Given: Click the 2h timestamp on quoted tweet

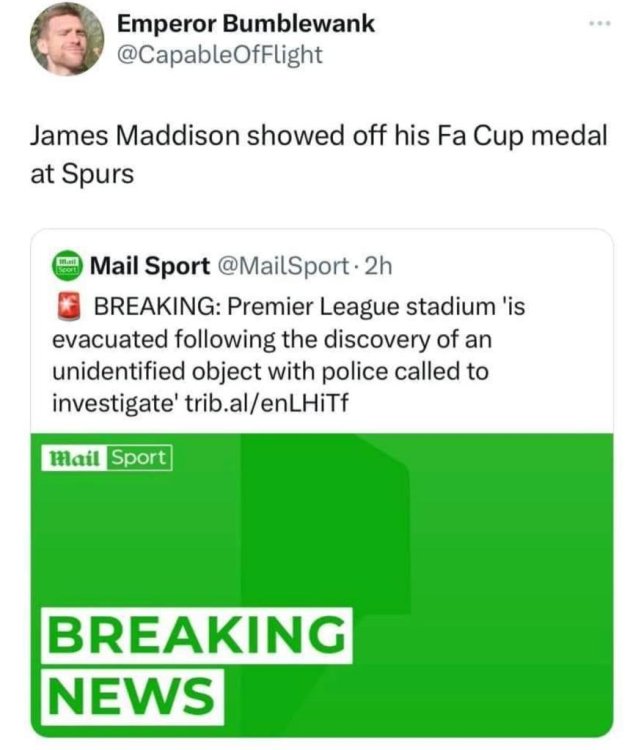Looking at the screenshot, I should 378,266.
